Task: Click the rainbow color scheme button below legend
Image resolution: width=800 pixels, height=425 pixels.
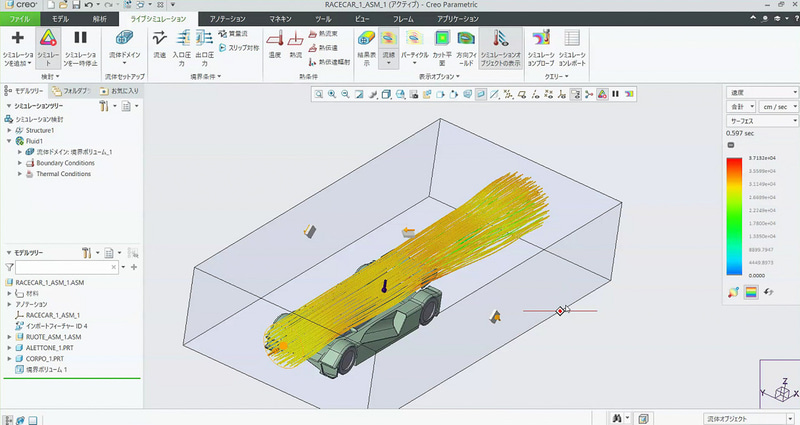Action: click(751, 292)
